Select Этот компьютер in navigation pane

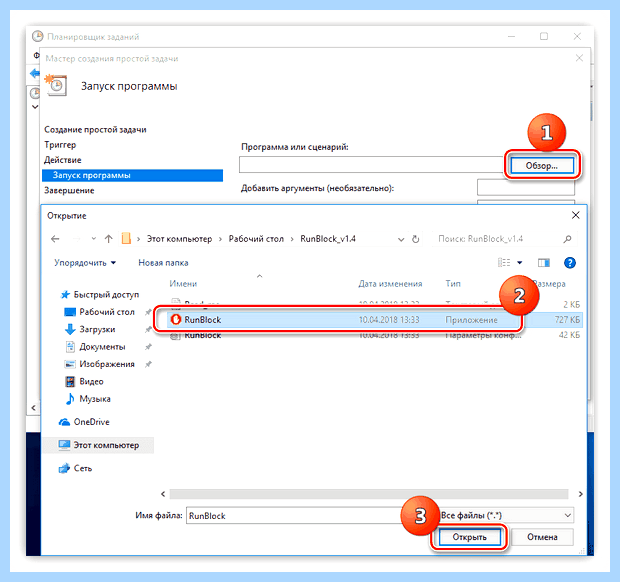click(x=98, y=445)
